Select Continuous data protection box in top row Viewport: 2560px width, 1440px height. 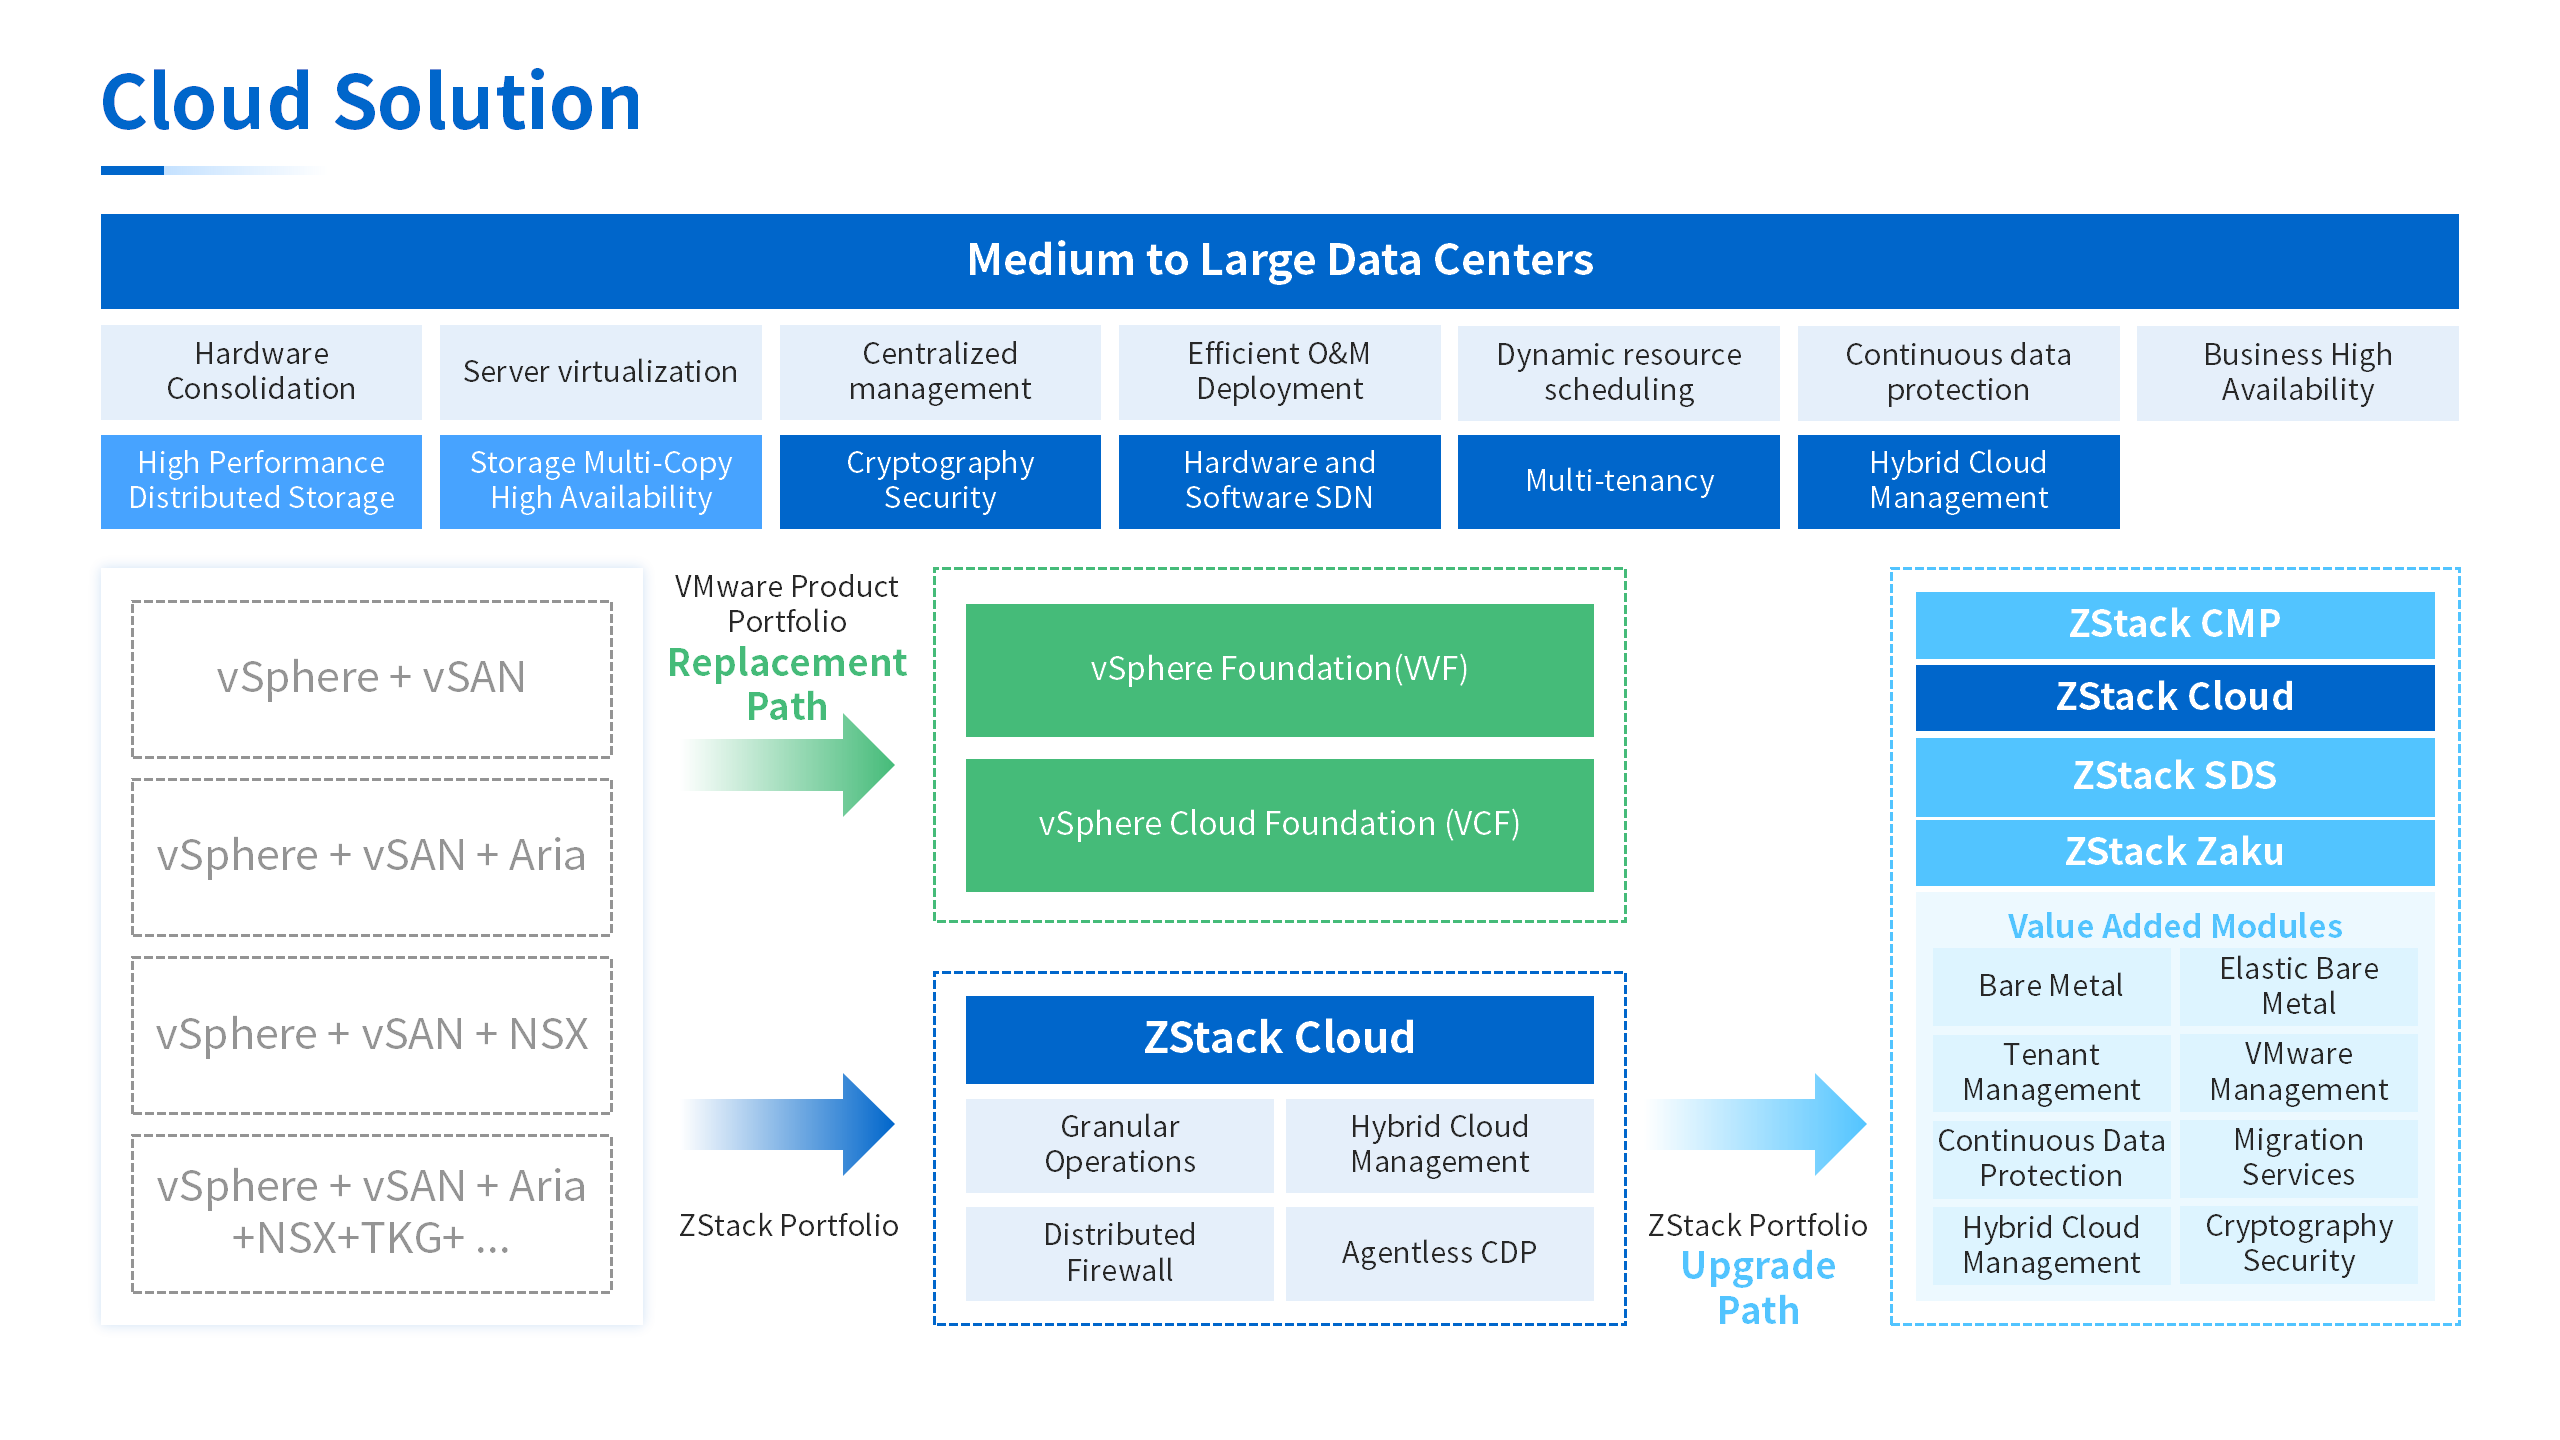click(x=1958, y=372)
